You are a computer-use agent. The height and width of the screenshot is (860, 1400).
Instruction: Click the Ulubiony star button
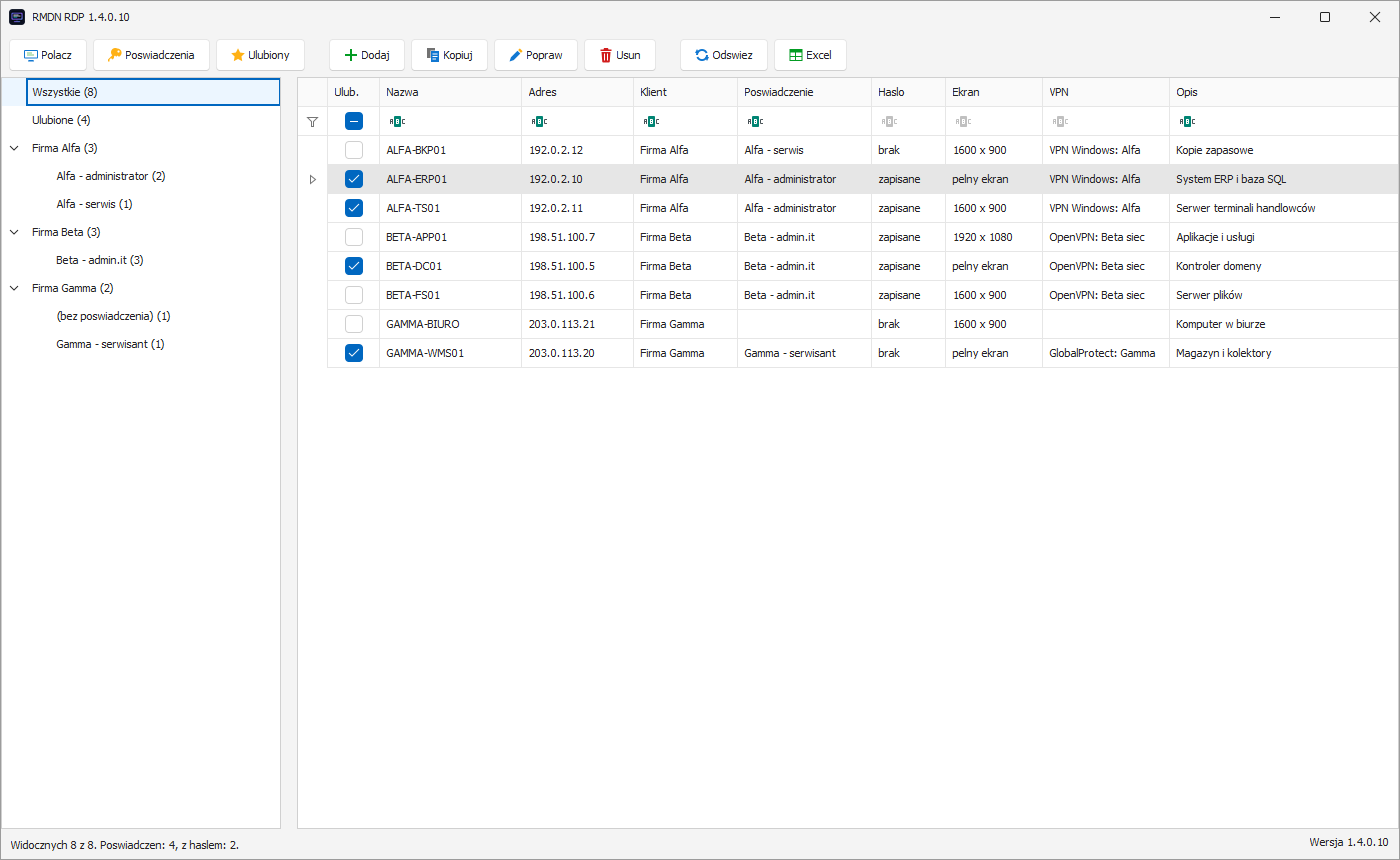[260, 55]
